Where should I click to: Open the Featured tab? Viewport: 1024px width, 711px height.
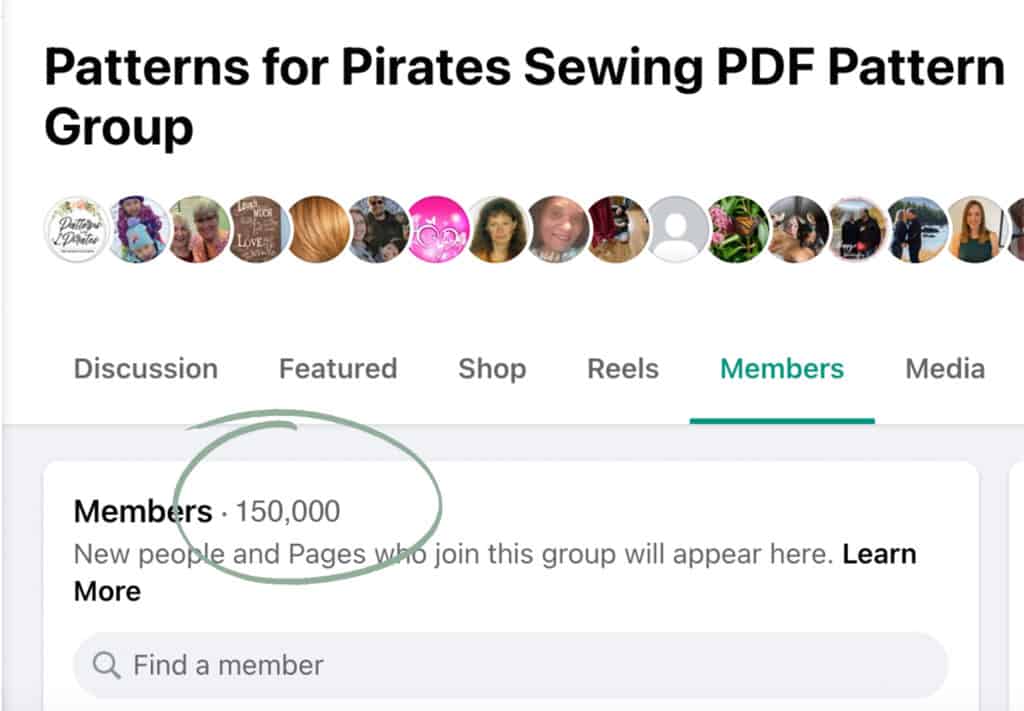pos(338,369)
